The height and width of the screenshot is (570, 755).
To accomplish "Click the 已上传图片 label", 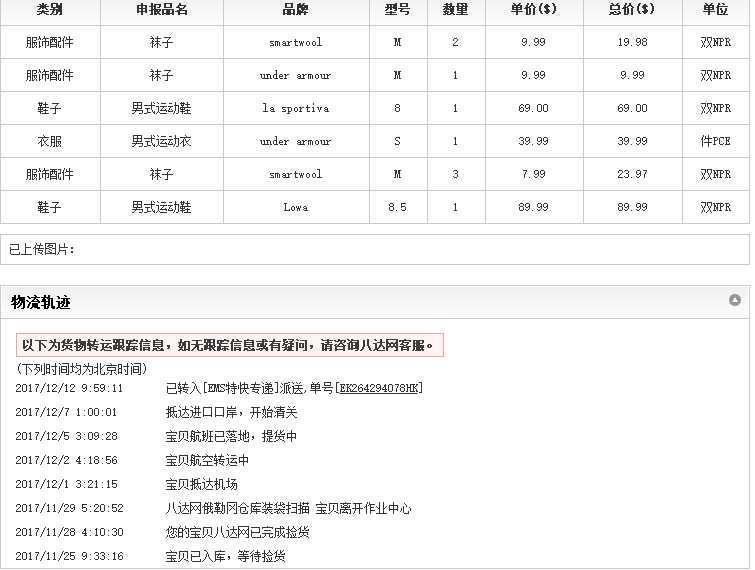I will tap(42, 249).
